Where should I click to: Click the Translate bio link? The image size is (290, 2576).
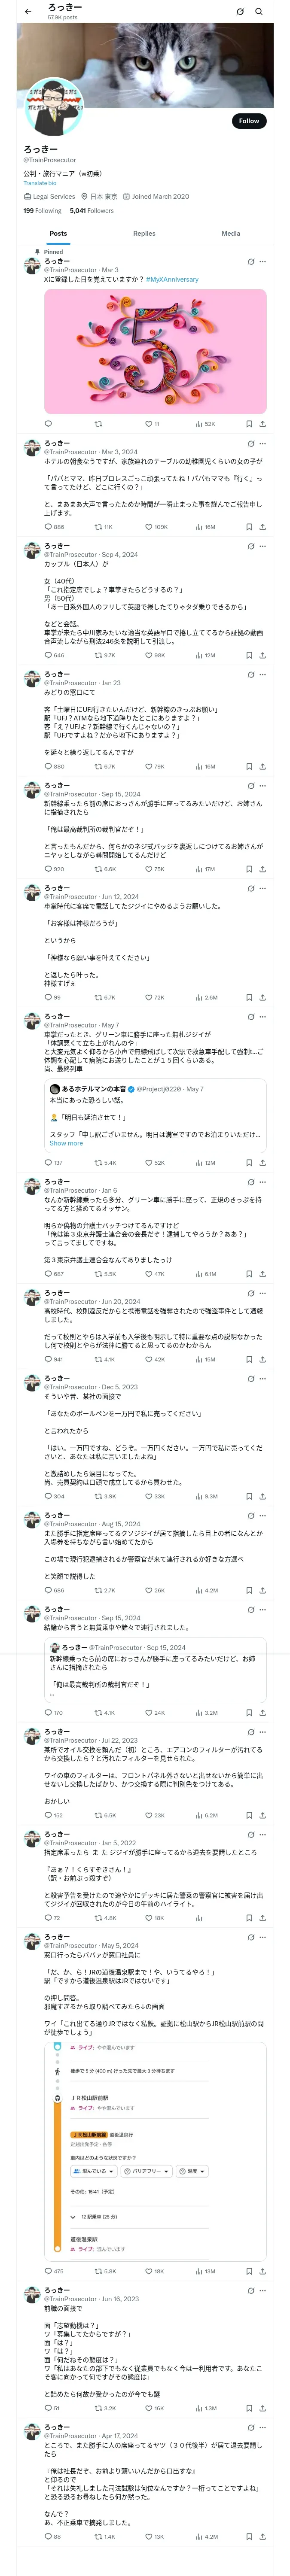click(x=40, y=183)
